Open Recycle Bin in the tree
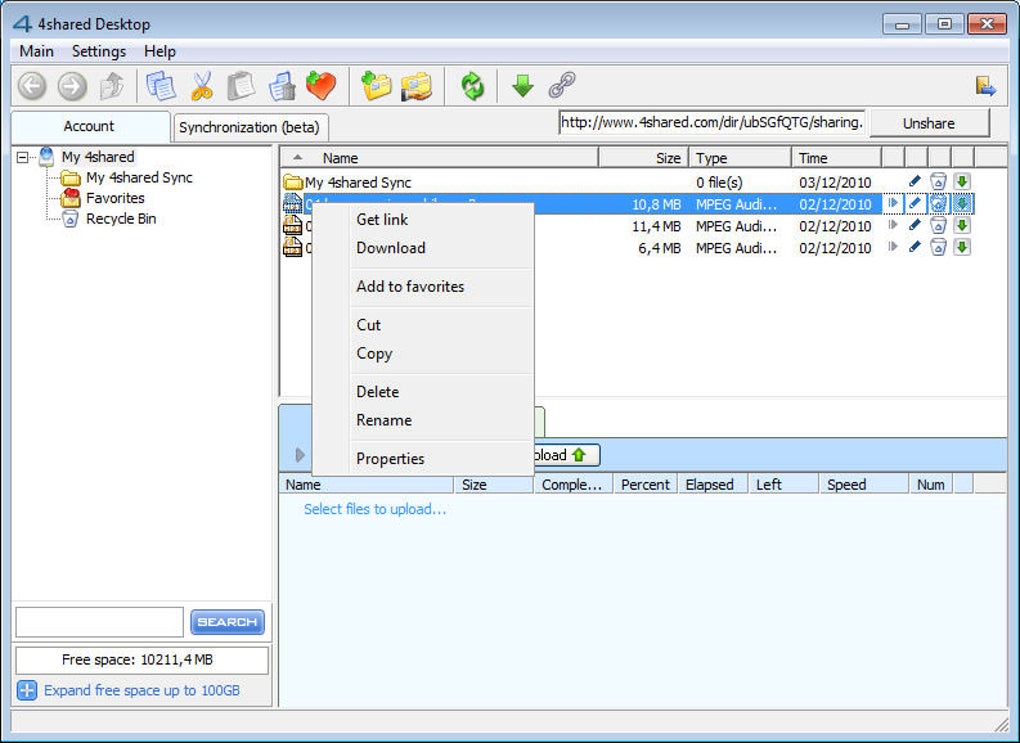The width and height of the screenshot is (1020, 743). tap(121, 219)
